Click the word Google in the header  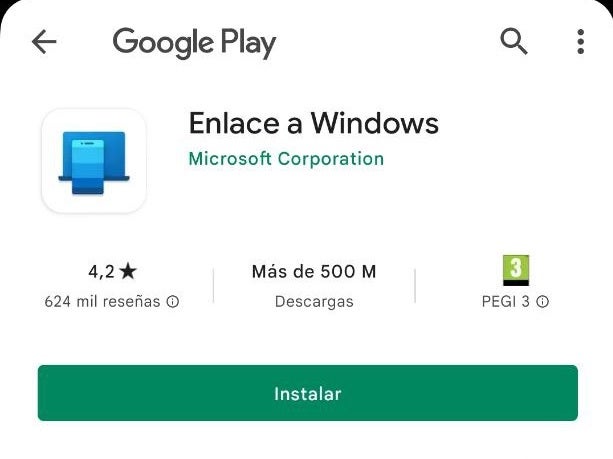163,42
